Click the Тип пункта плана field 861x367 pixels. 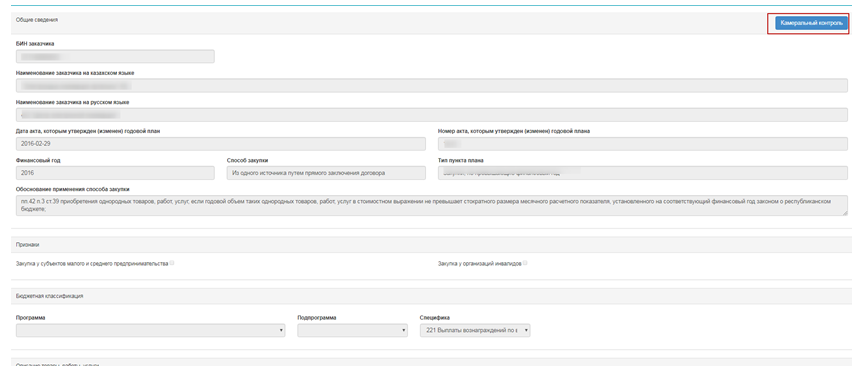pyautogui.click(x=642, y=173)
